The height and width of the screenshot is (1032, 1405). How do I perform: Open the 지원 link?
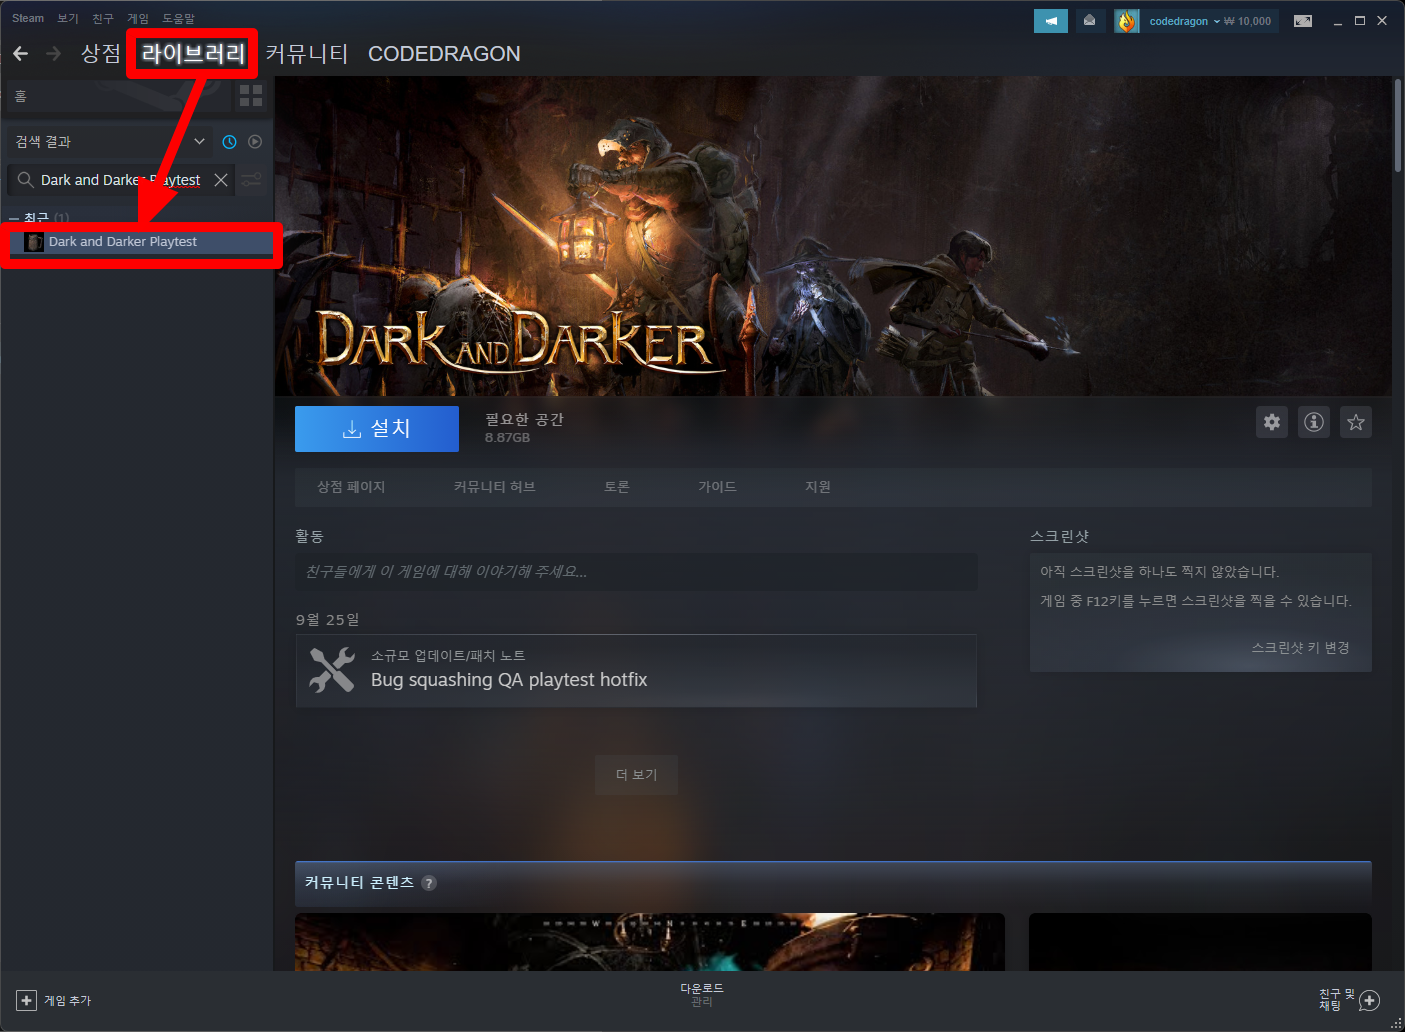pos(818,487)
